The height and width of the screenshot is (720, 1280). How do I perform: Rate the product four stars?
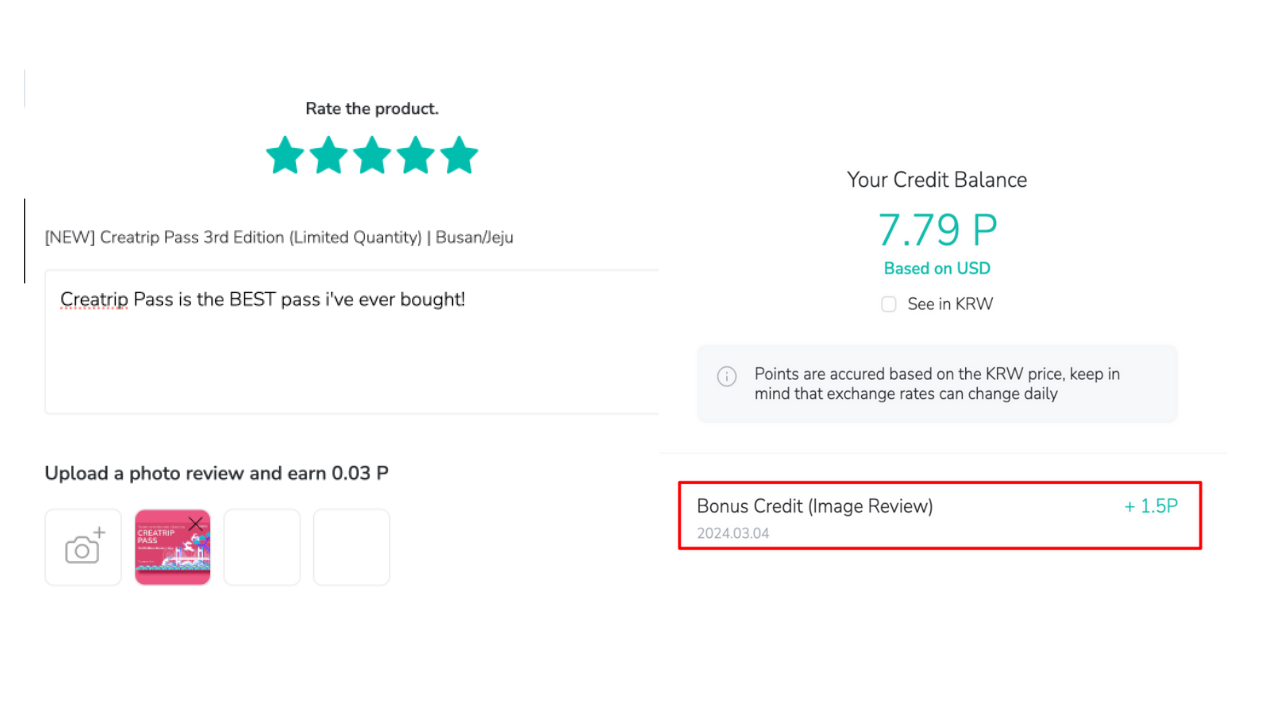416,155
